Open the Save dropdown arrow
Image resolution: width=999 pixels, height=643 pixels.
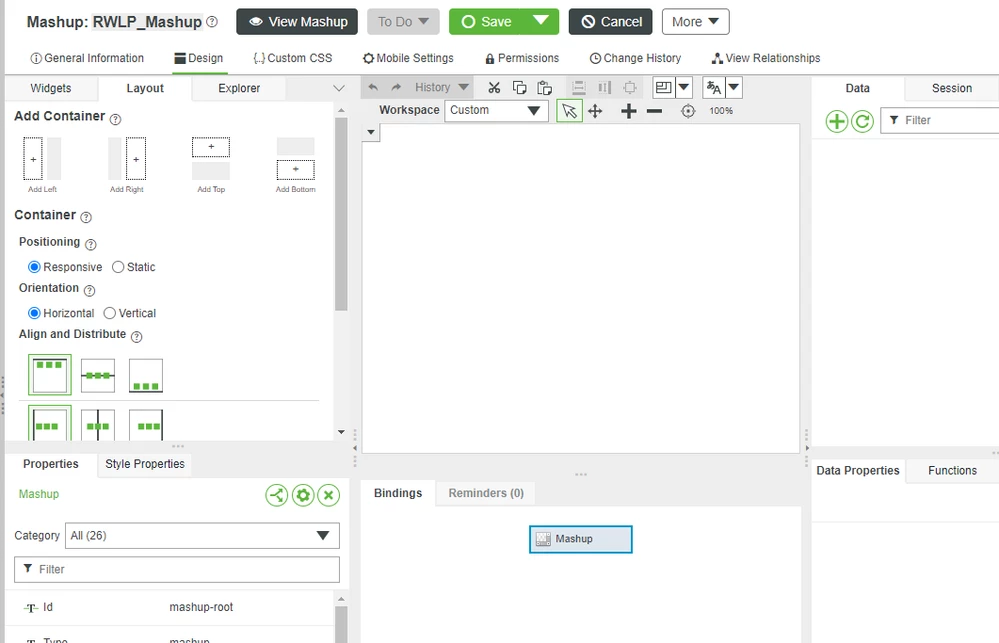(540, 22)
